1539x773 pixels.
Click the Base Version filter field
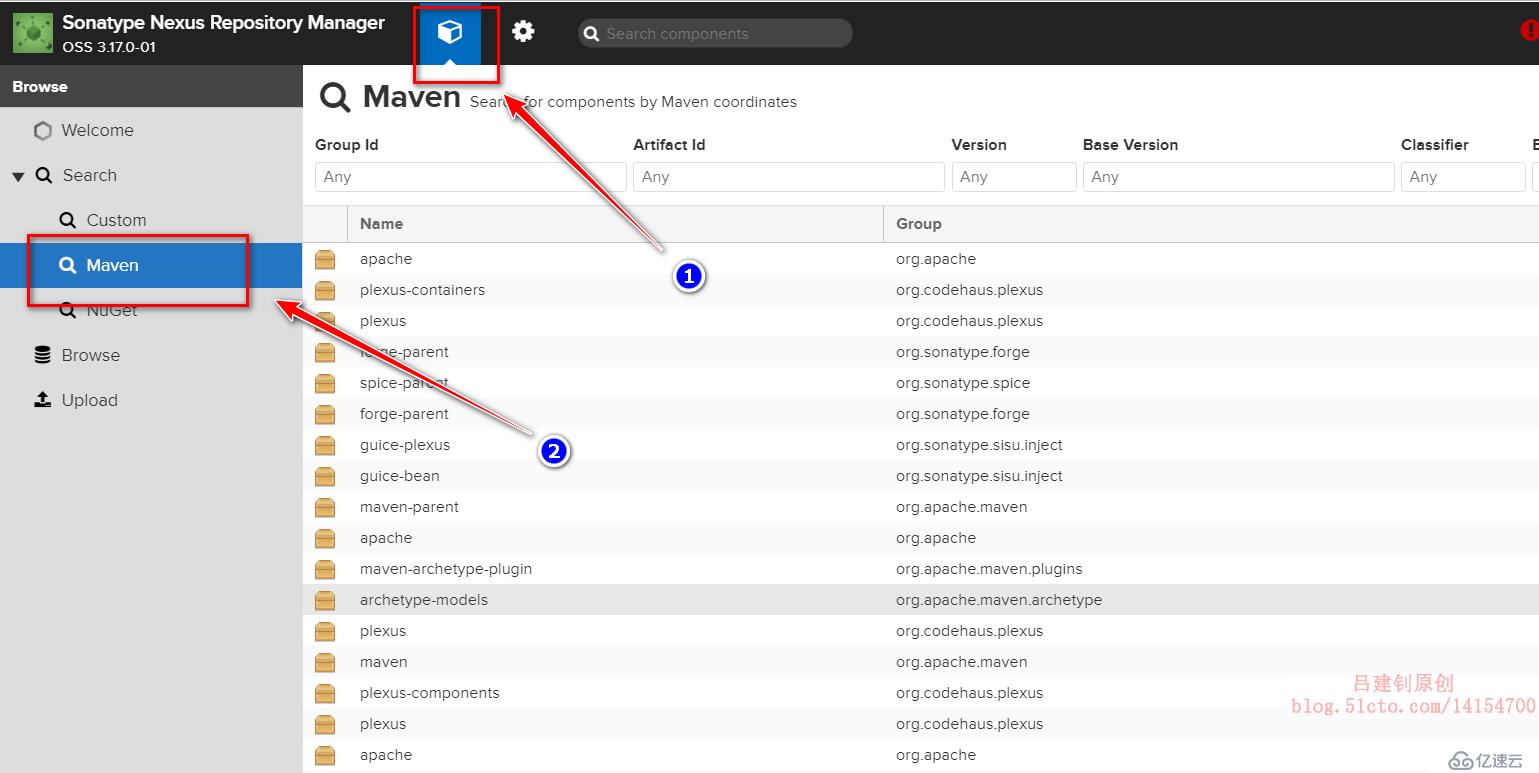[1239, 177]
